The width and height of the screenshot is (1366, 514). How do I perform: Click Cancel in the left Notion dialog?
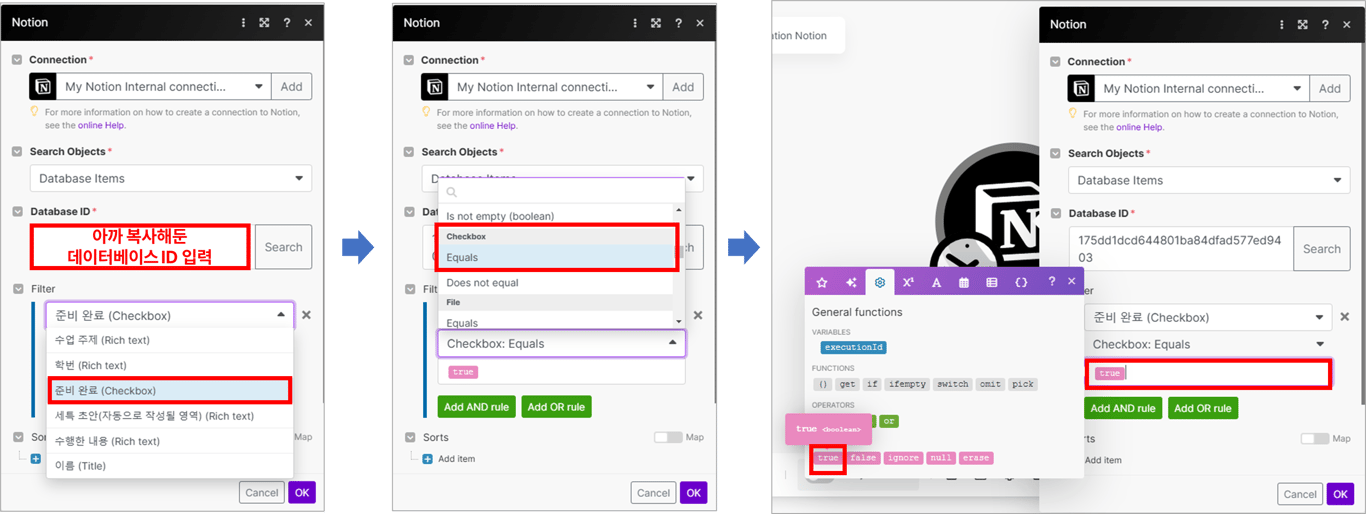[262, 492]
